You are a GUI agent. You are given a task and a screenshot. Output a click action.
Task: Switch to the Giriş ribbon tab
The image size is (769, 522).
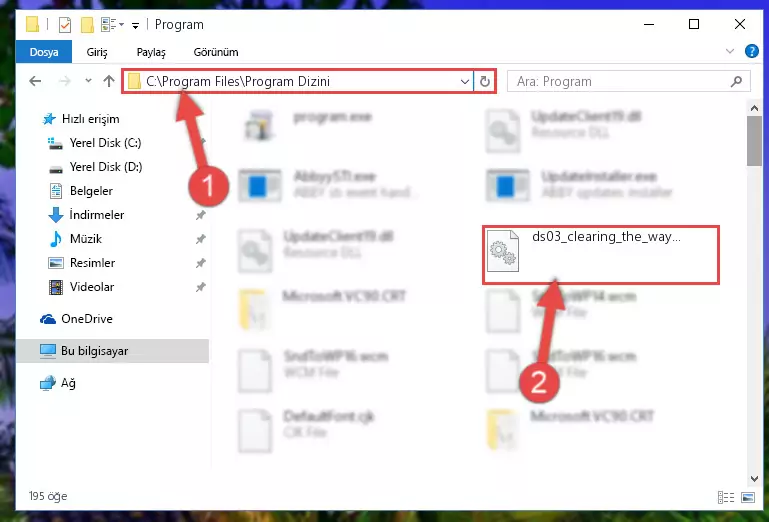click(x=97, y=52)
